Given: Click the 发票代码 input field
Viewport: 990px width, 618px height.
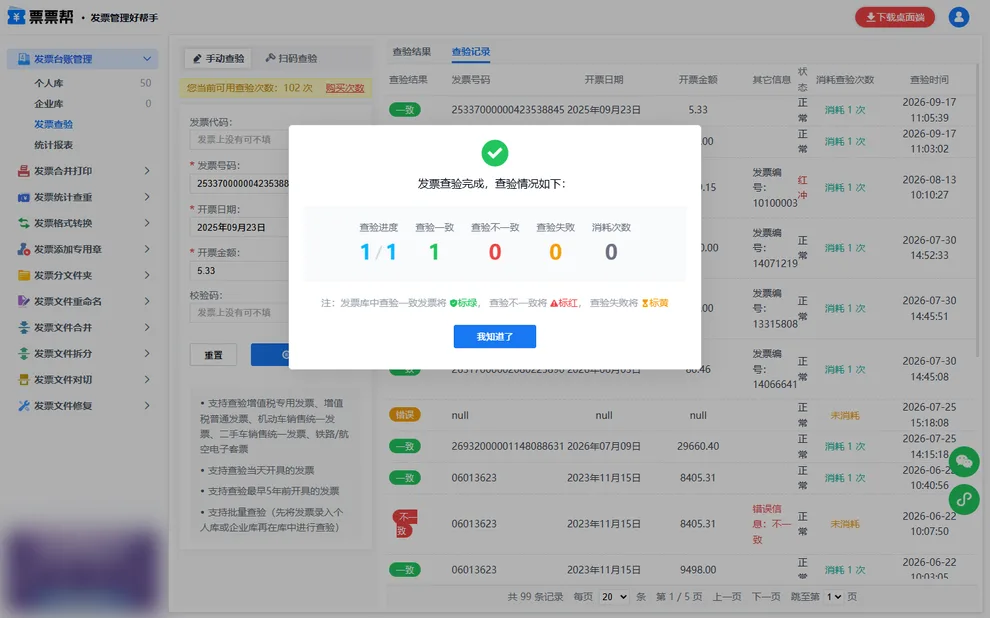Looking at the screenshot, I should (239, 140).
